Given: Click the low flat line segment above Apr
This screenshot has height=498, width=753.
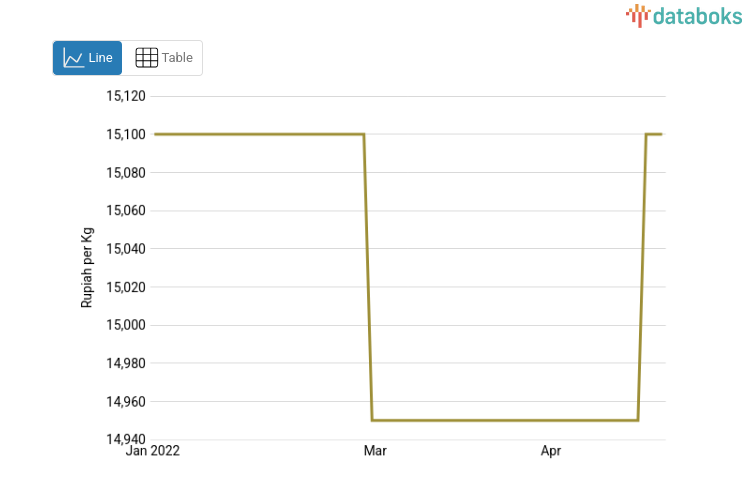Looking at the screenshot, I should coord(551,420).
